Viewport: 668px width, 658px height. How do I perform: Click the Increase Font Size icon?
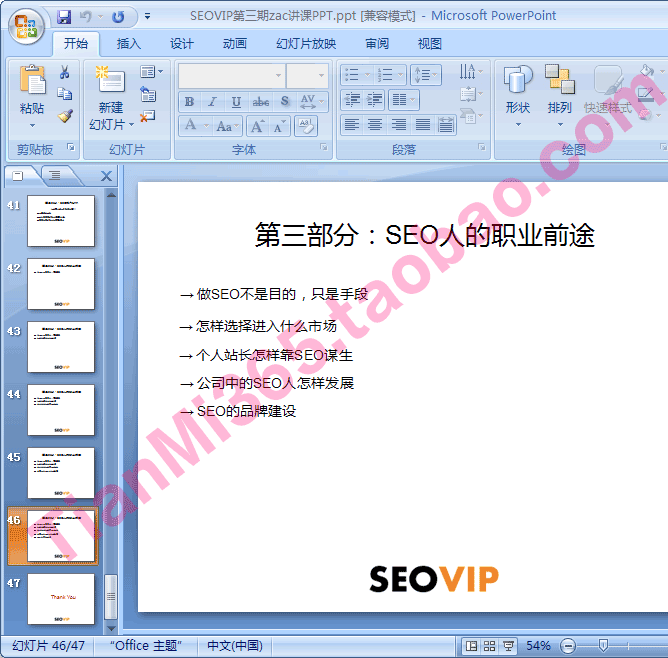(x=257, y=126)
